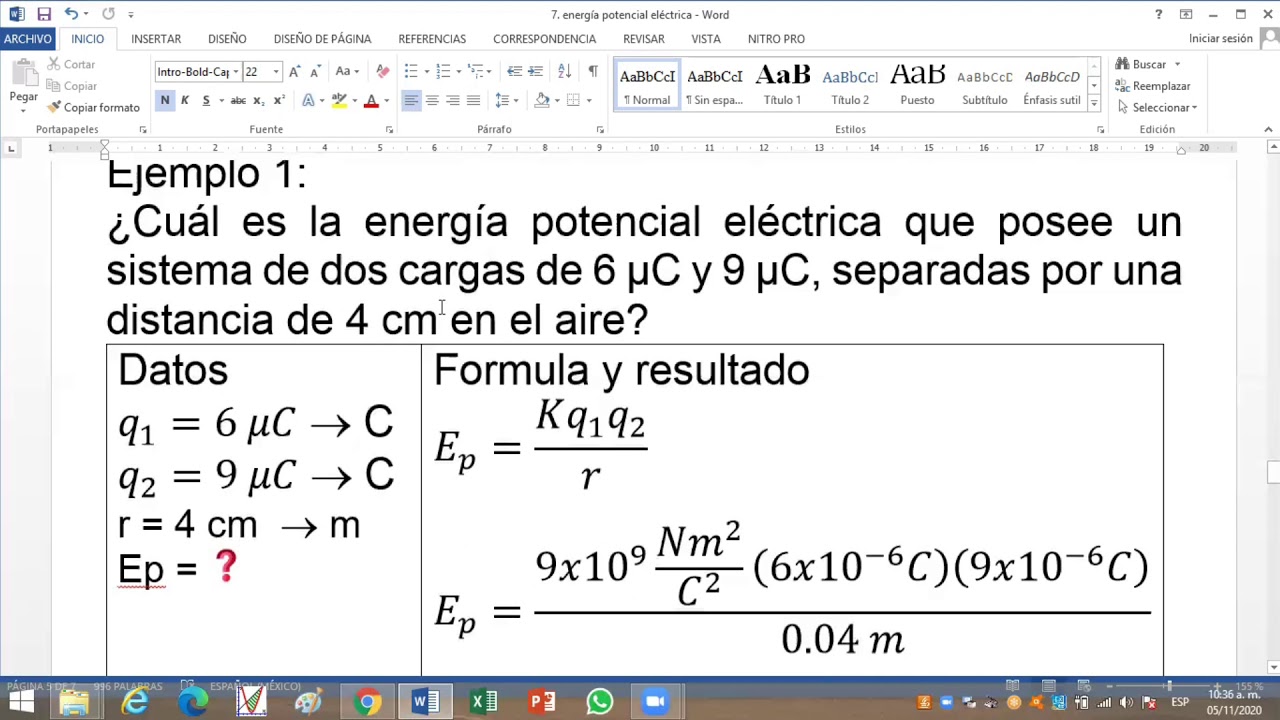The width and height of the screenshot is (1280, 720).
Task: Click the borders icon
Action: pos(573,100)
